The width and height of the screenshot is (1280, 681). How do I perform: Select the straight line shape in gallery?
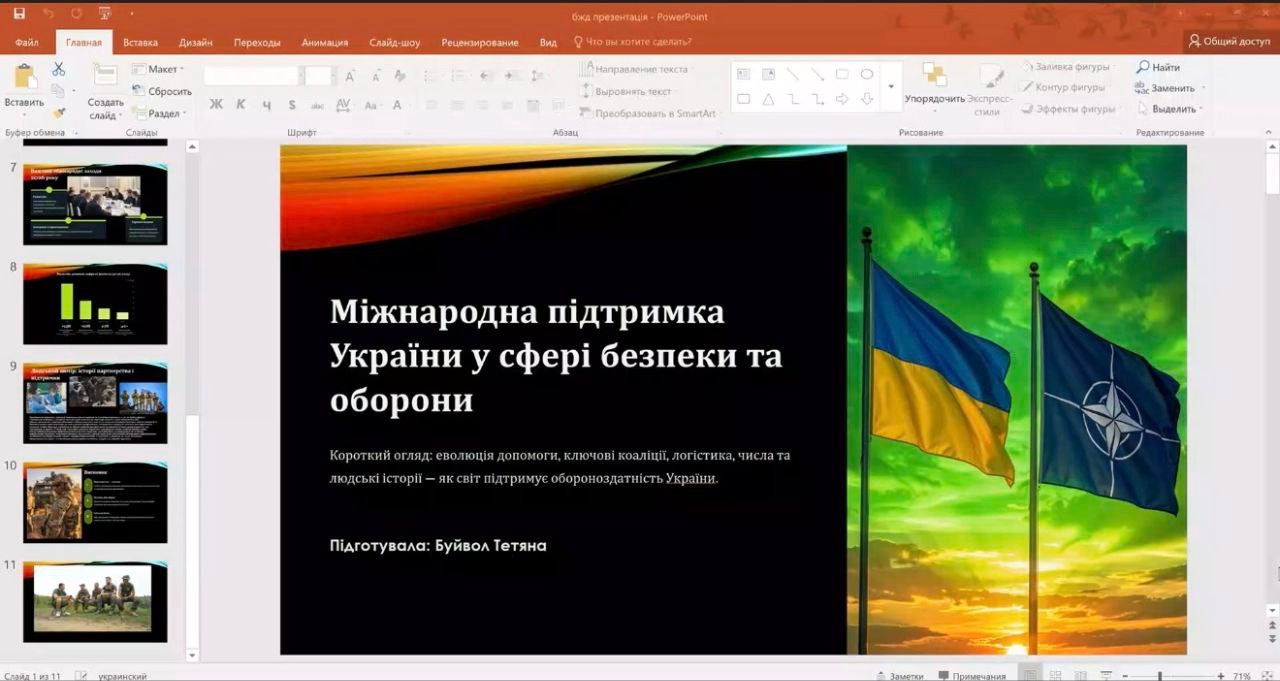click(x=793, y=74)
